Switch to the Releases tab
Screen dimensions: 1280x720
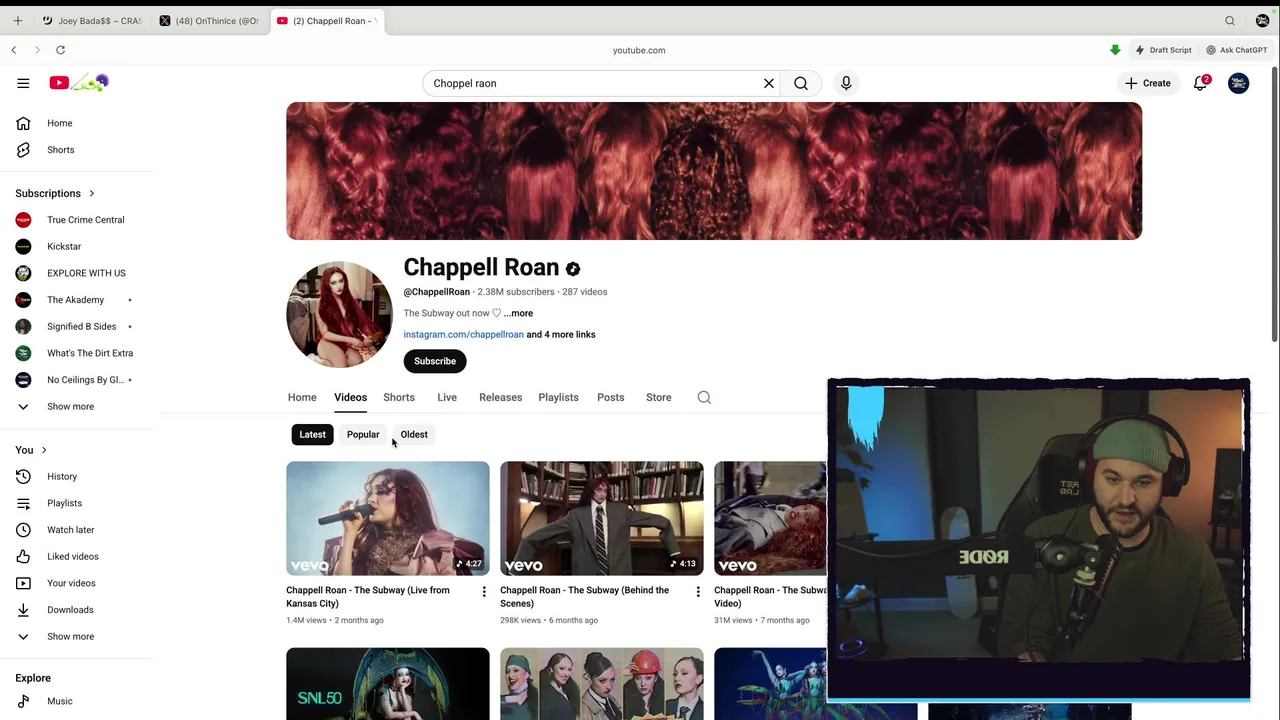coord(501,397)
